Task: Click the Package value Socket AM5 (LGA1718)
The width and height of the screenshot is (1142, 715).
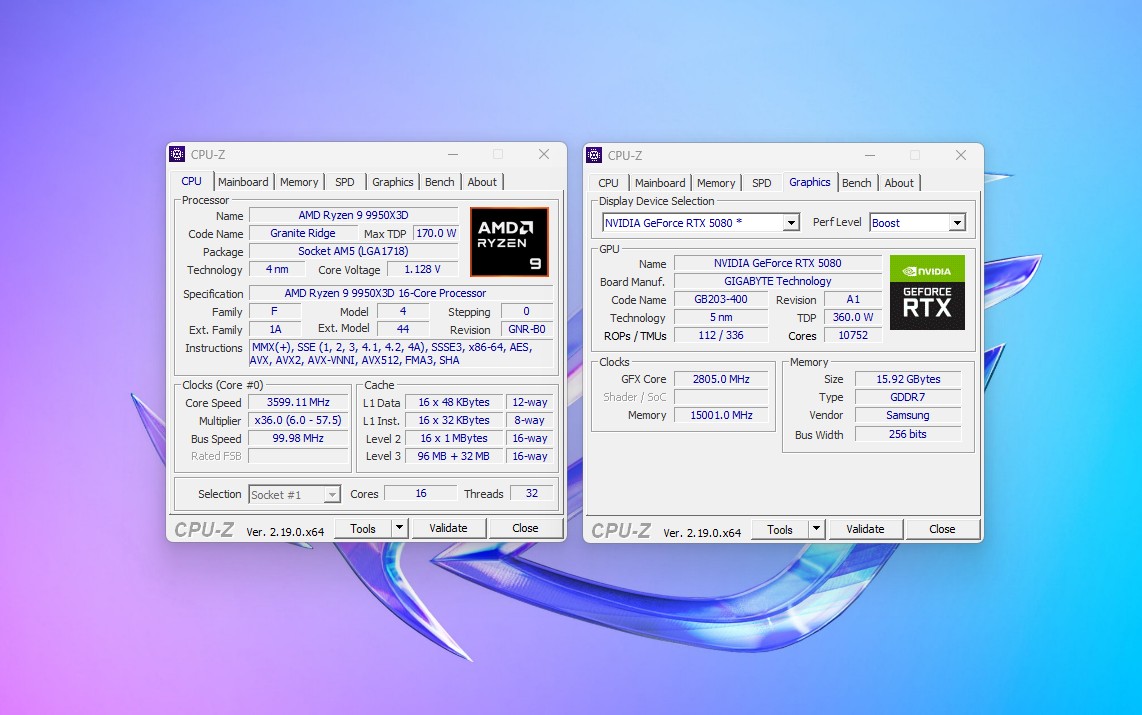Action: coord(353,251)
